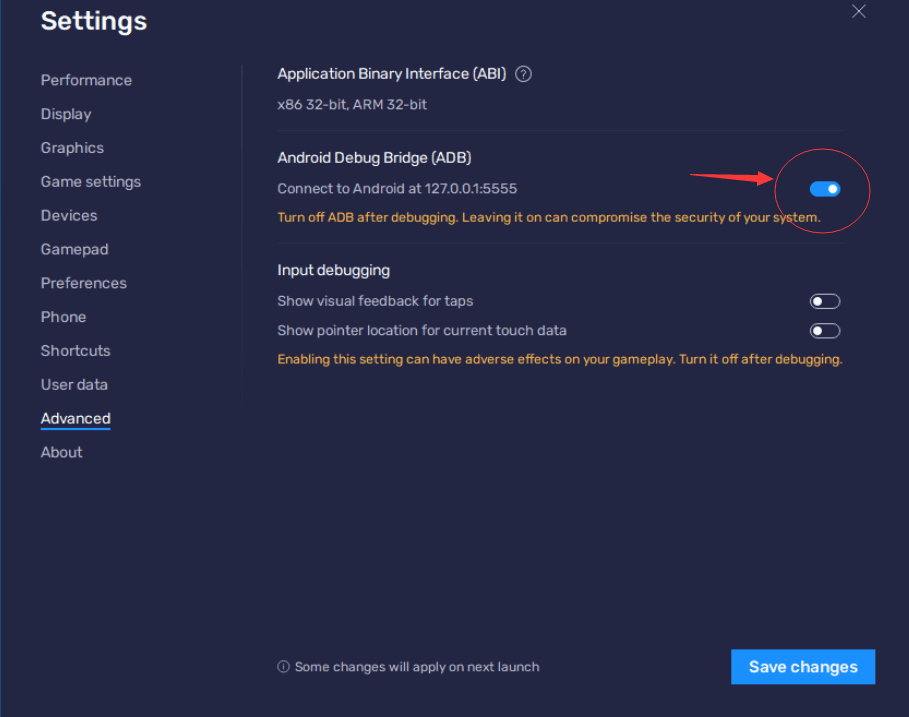The height and width of the screenshot is (717, 909).
Task: Go to Graphics settings
Action: (x=72, y=148)
